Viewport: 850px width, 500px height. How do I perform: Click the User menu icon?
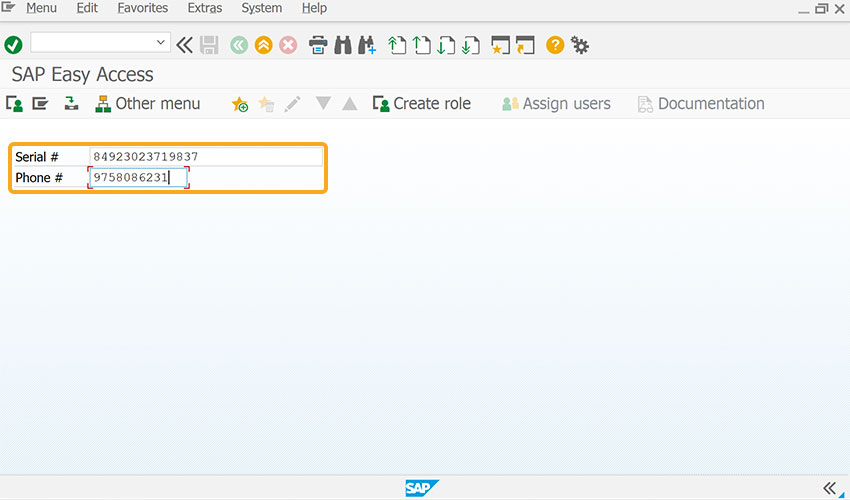tap(14, 104)
